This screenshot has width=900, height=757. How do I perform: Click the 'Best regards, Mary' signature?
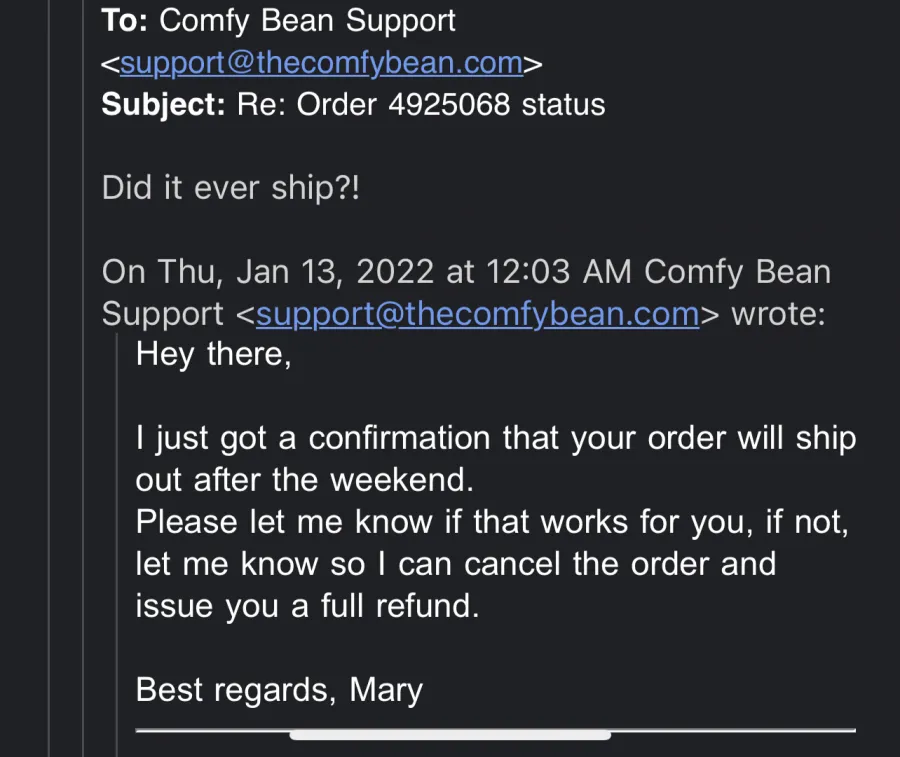(279, 690)
